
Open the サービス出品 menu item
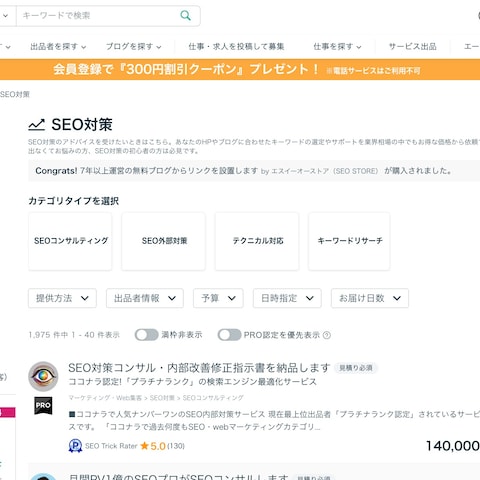(x=413, y=47)
